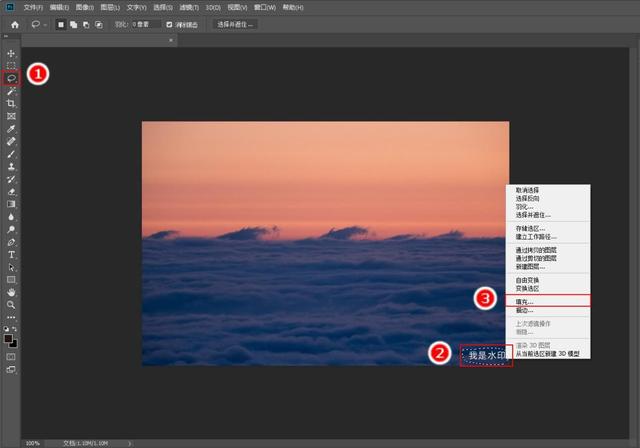Click the Photoshop logo icon

(x=10, y=7)
